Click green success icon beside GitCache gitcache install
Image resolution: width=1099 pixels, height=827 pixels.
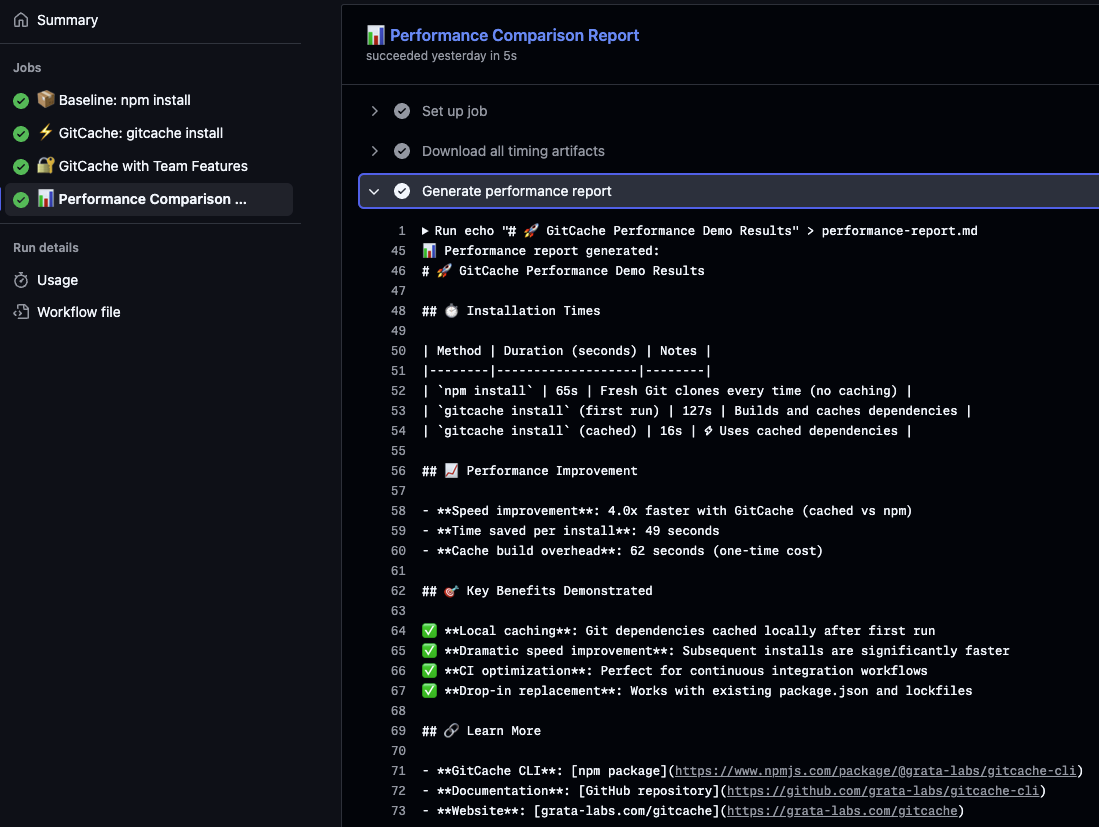(21, 134)
